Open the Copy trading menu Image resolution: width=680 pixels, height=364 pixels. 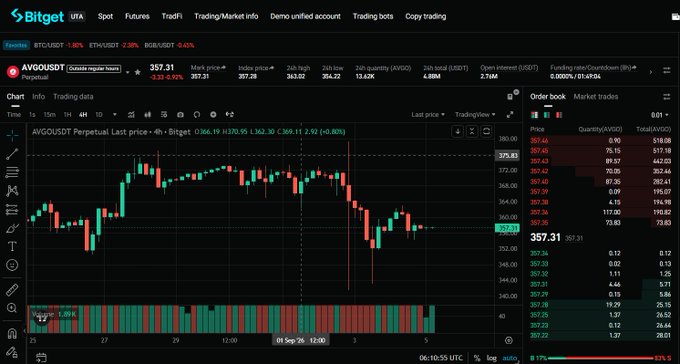(x=425, y=16)
